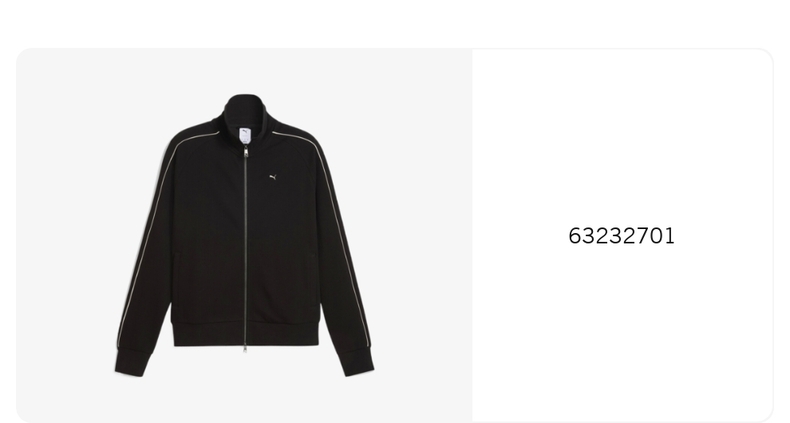The height and width of the screenshot is (423, 790).
Task: Click the jacket's right sleeve cuff
Action: coord(356,362)
